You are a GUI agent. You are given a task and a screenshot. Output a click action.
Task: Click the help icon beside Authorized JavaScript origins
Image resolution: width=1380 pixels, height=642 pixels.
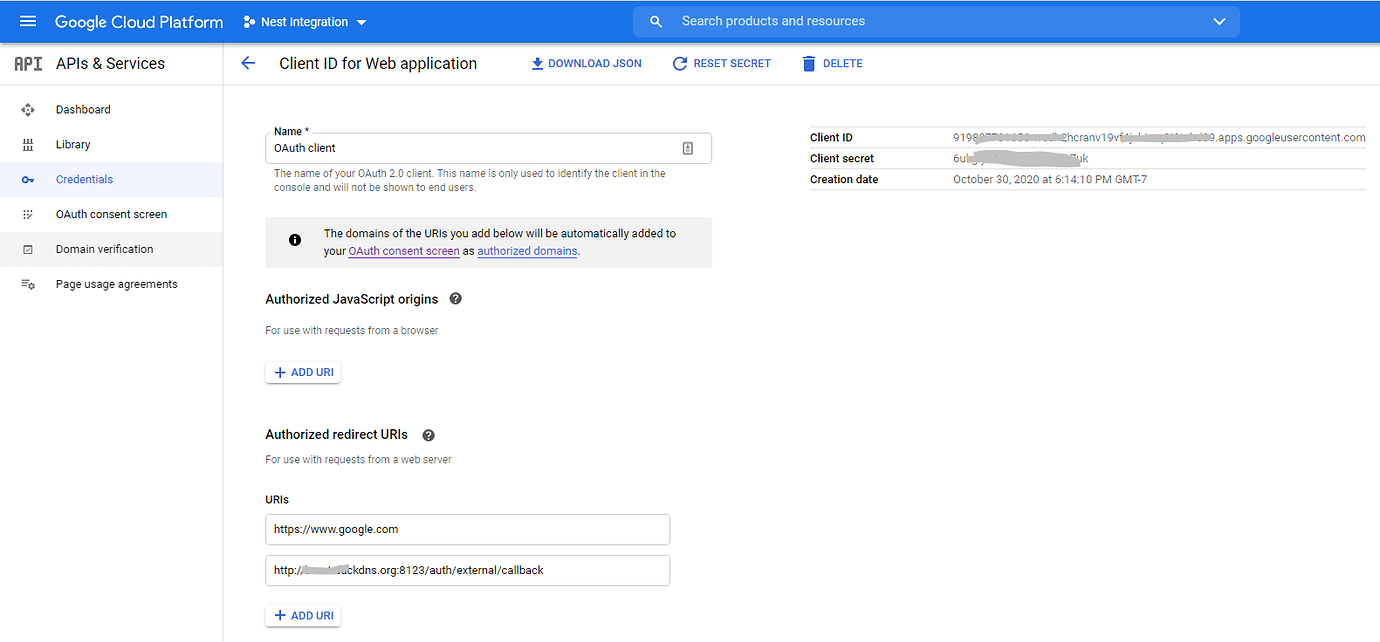click(x=455, y=298)
